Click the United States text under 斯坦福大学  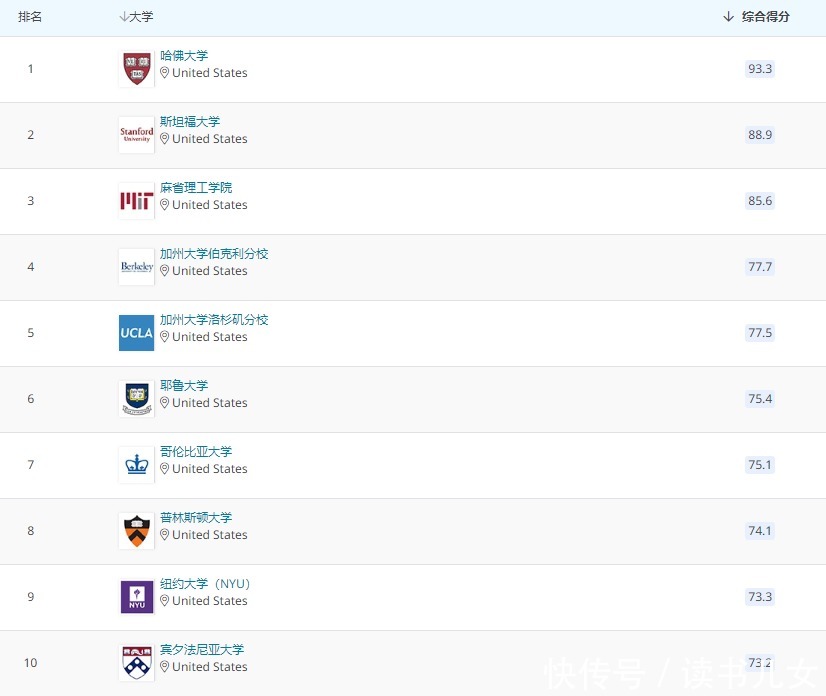coord(210,138)
